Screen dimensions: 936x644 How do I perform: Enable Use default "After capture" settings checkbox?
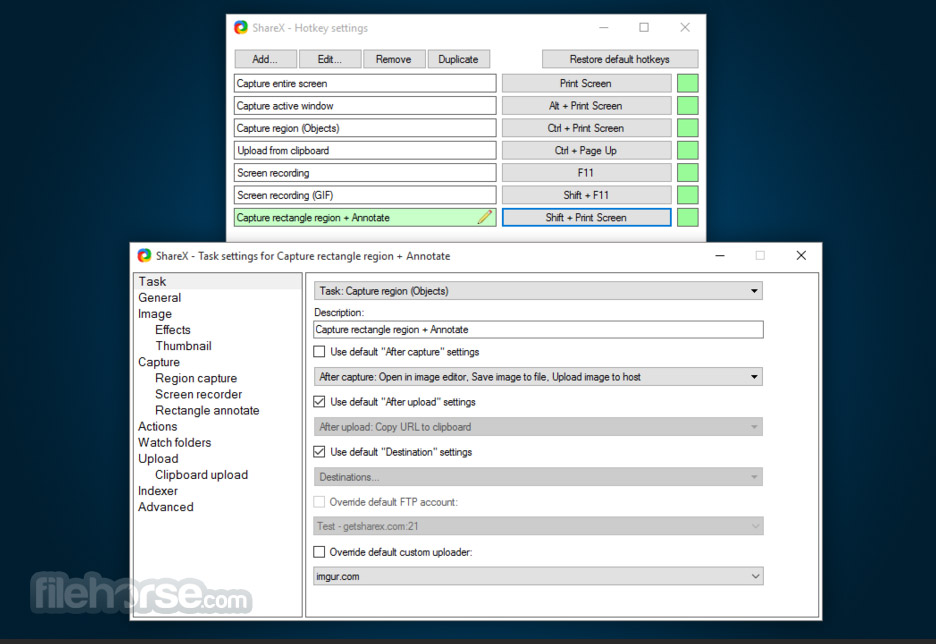(x=319, y=352)
